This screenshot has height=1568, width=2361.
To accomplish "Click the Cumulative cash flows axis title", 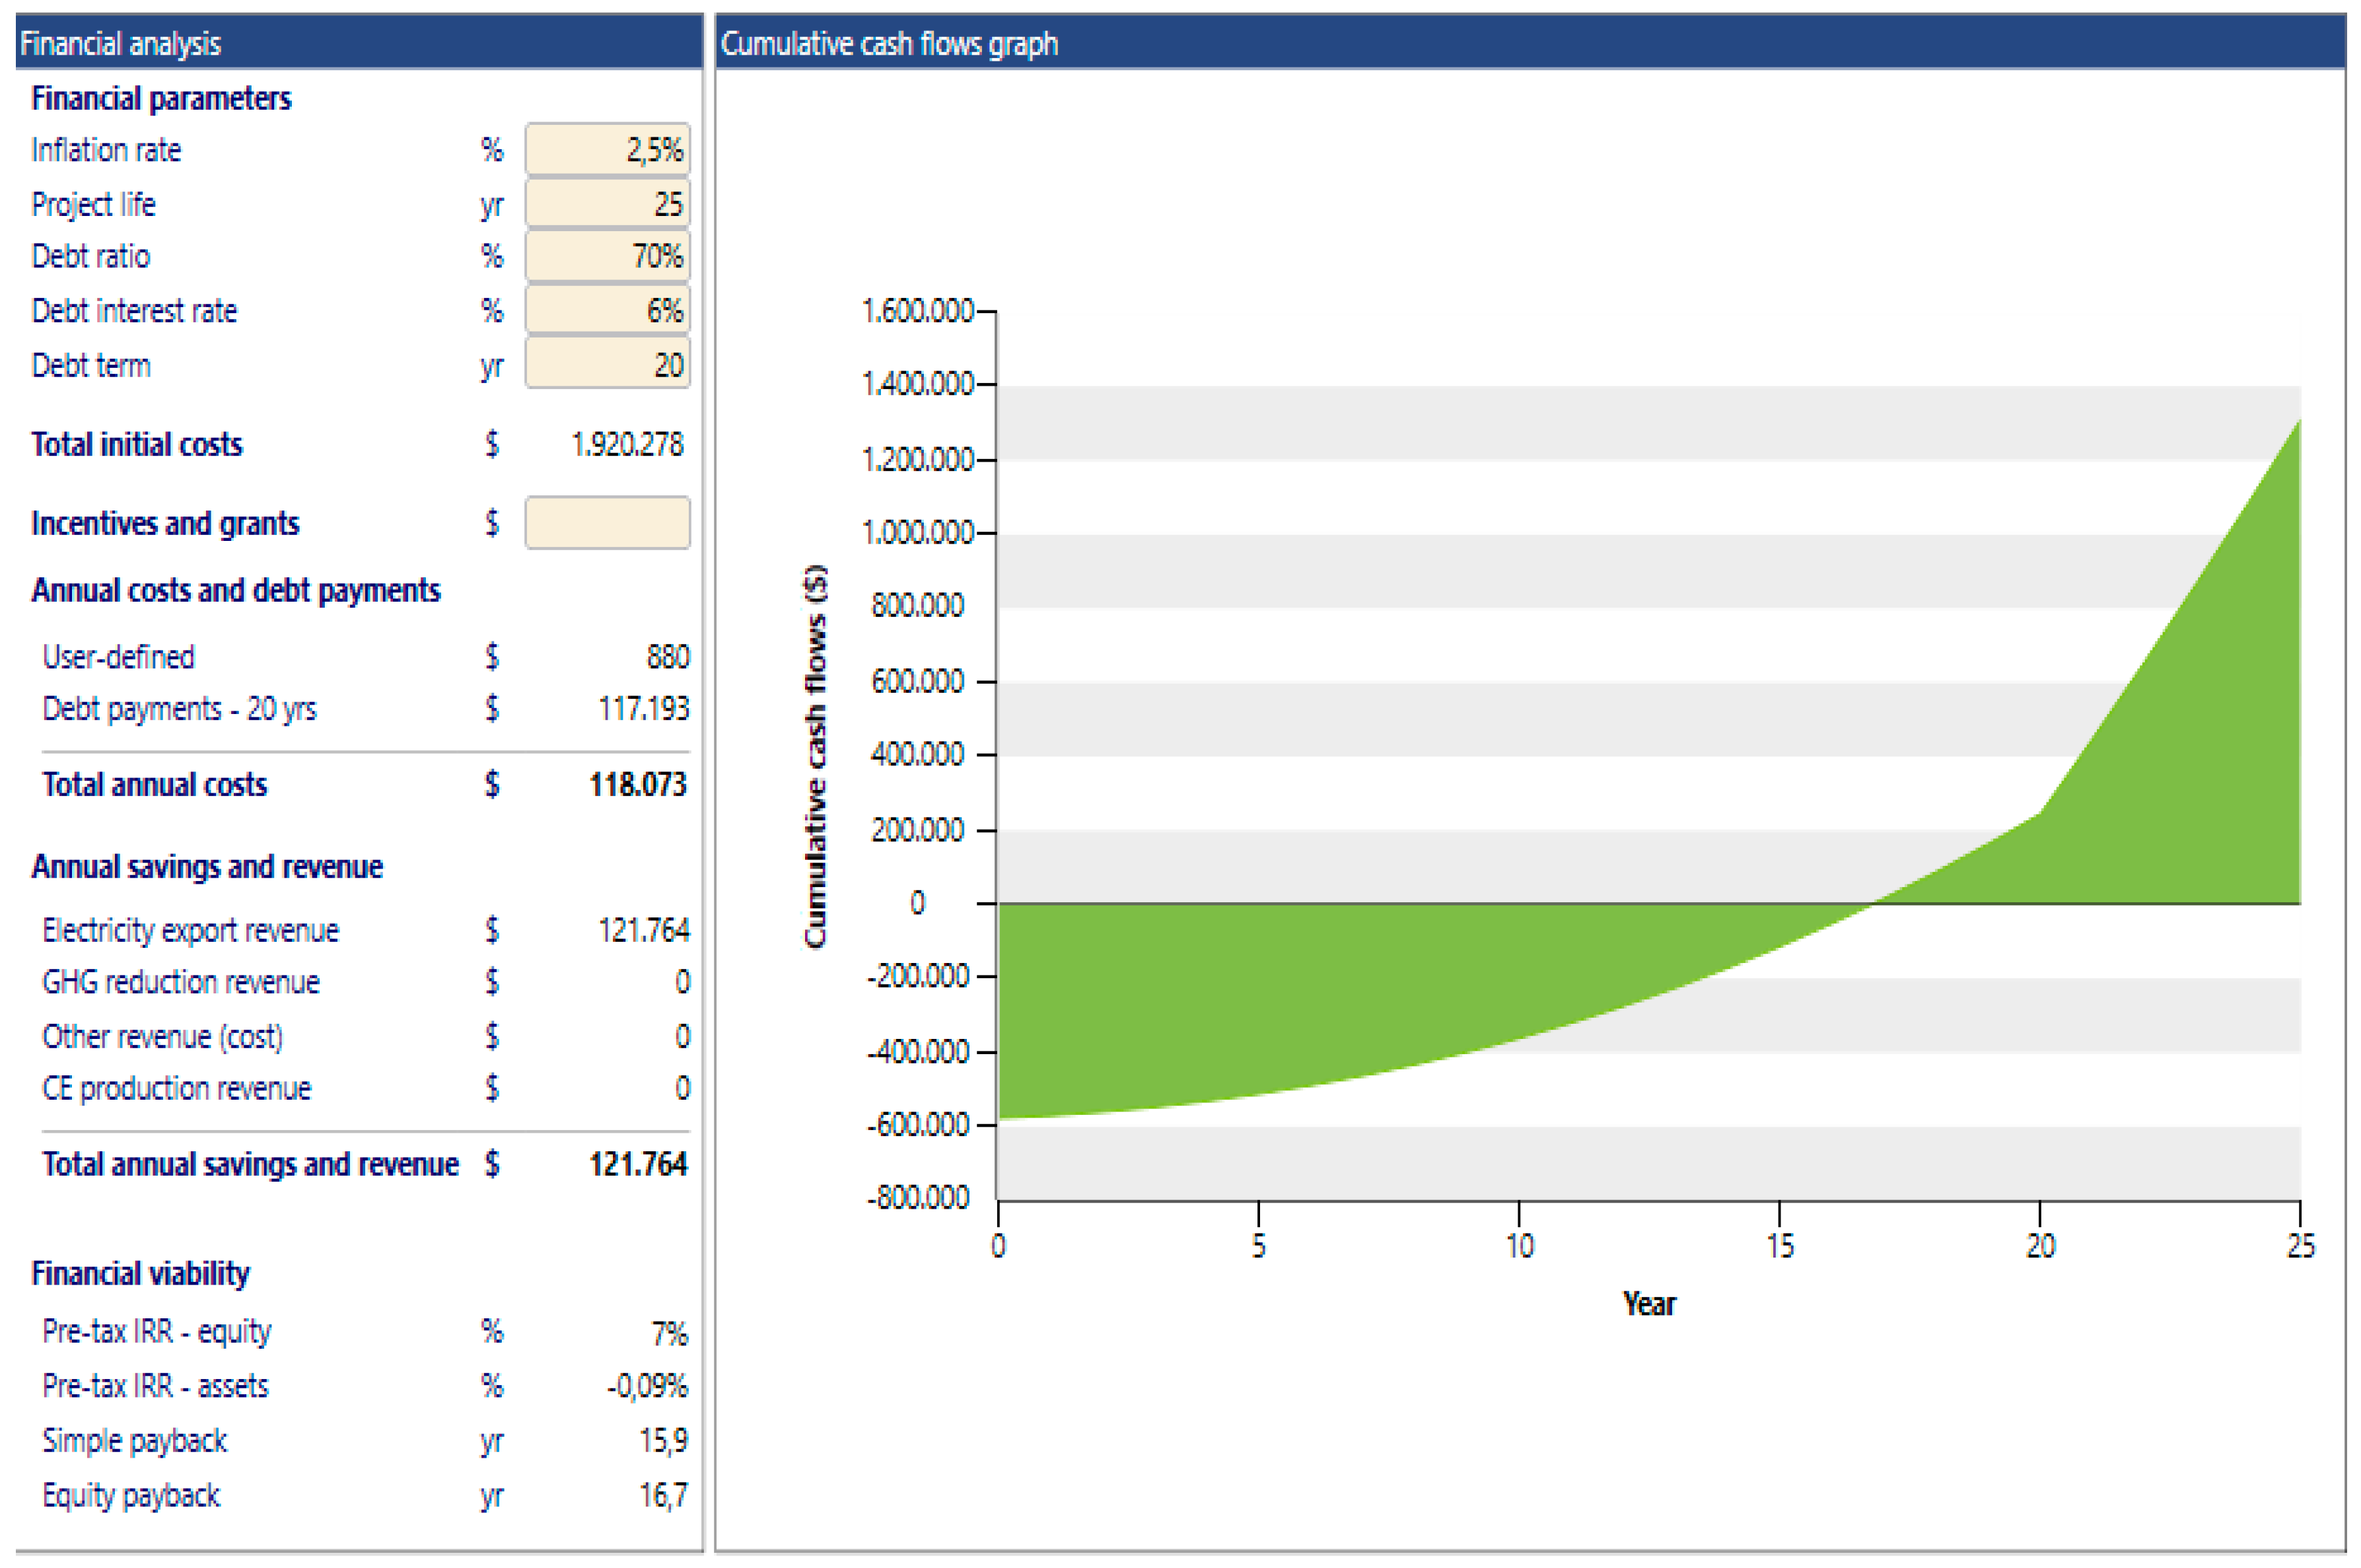I will point(815,756).
